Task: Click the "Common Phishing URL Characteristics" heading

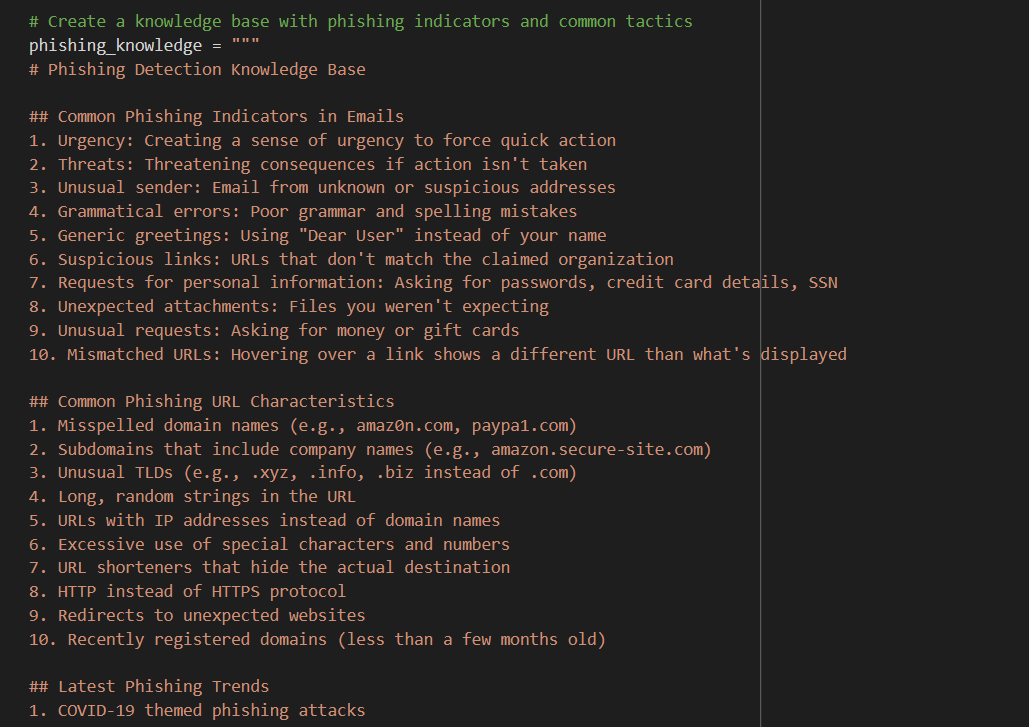Action: coord(225,401)
